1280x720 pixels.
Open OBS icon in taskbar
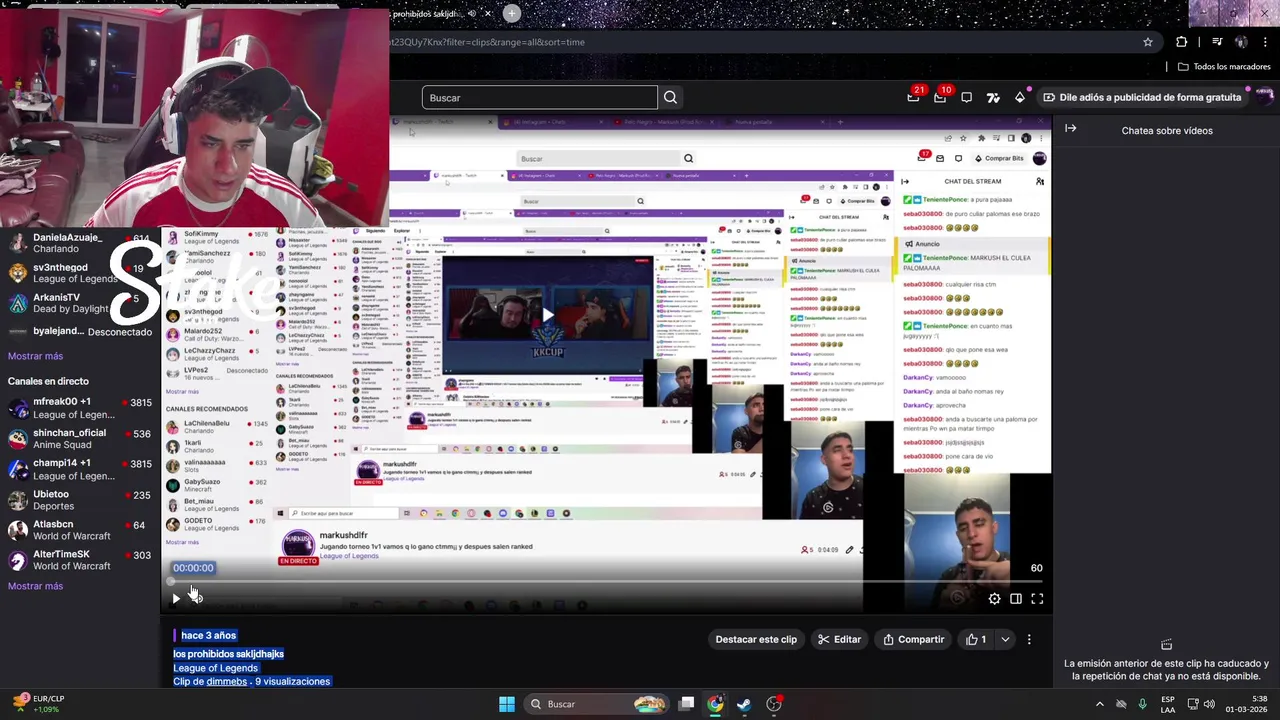pyautogui.click(x=774, y=704)
